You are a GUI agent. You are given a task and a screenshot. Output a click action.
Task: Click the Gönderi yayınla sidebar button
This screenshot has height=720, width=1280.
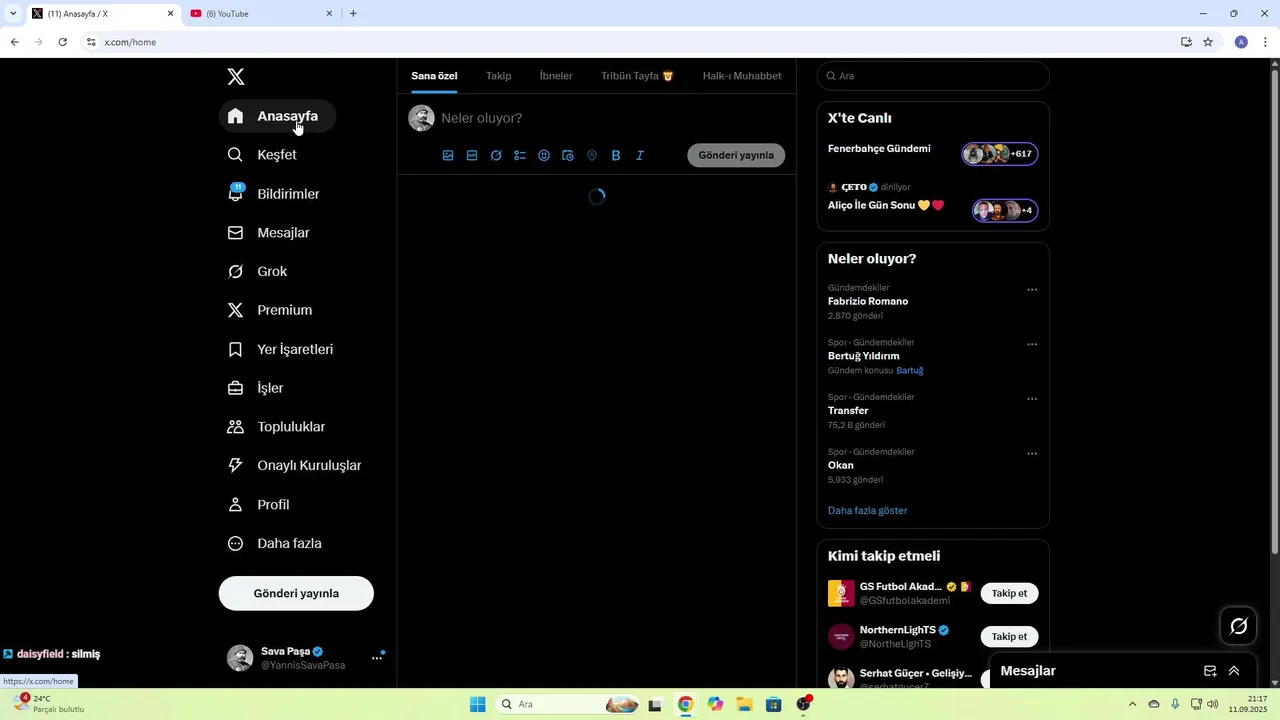(296, 593)
